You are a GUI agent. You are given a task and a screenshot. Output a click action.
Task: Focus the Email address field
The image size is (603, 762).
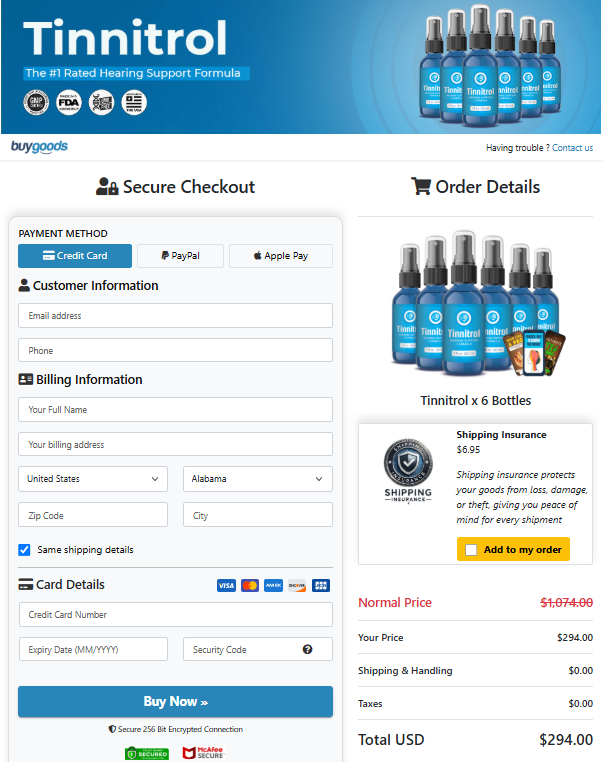click(x=175, y=315)
